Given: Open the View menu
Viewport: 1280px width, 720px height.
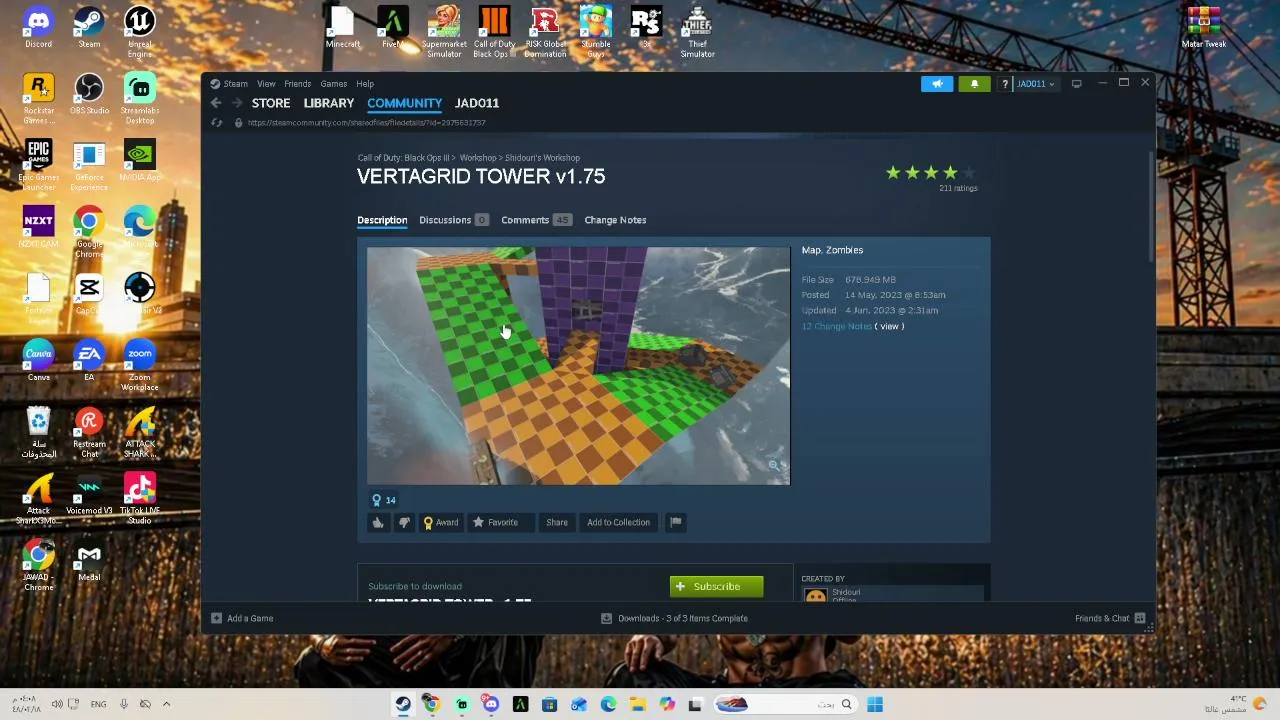Looking at the screenshot, I should (266, 84).
